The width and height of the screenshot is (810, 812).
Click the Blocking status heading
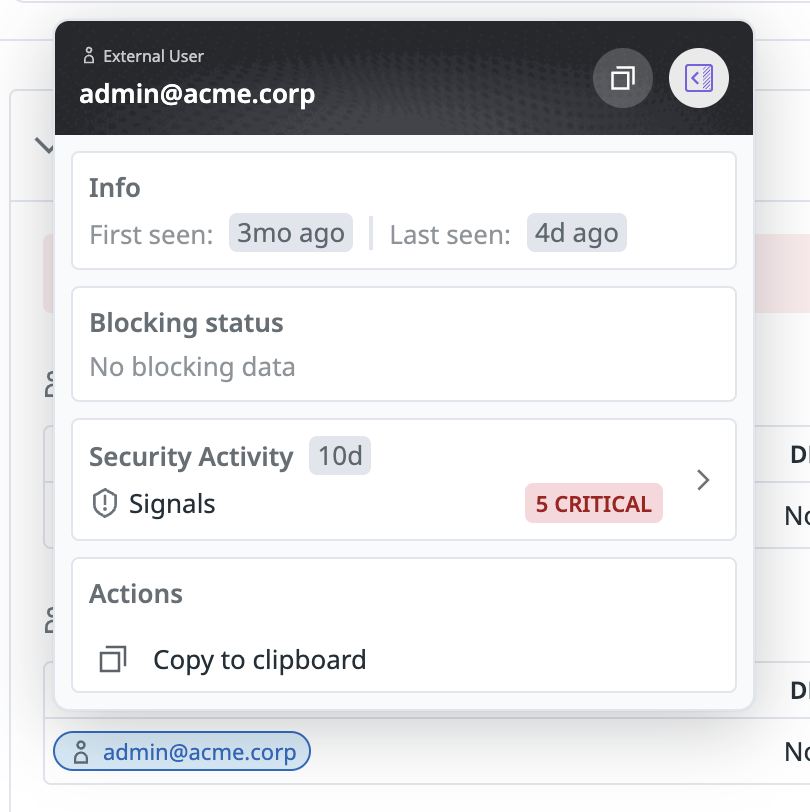(186, 323)
